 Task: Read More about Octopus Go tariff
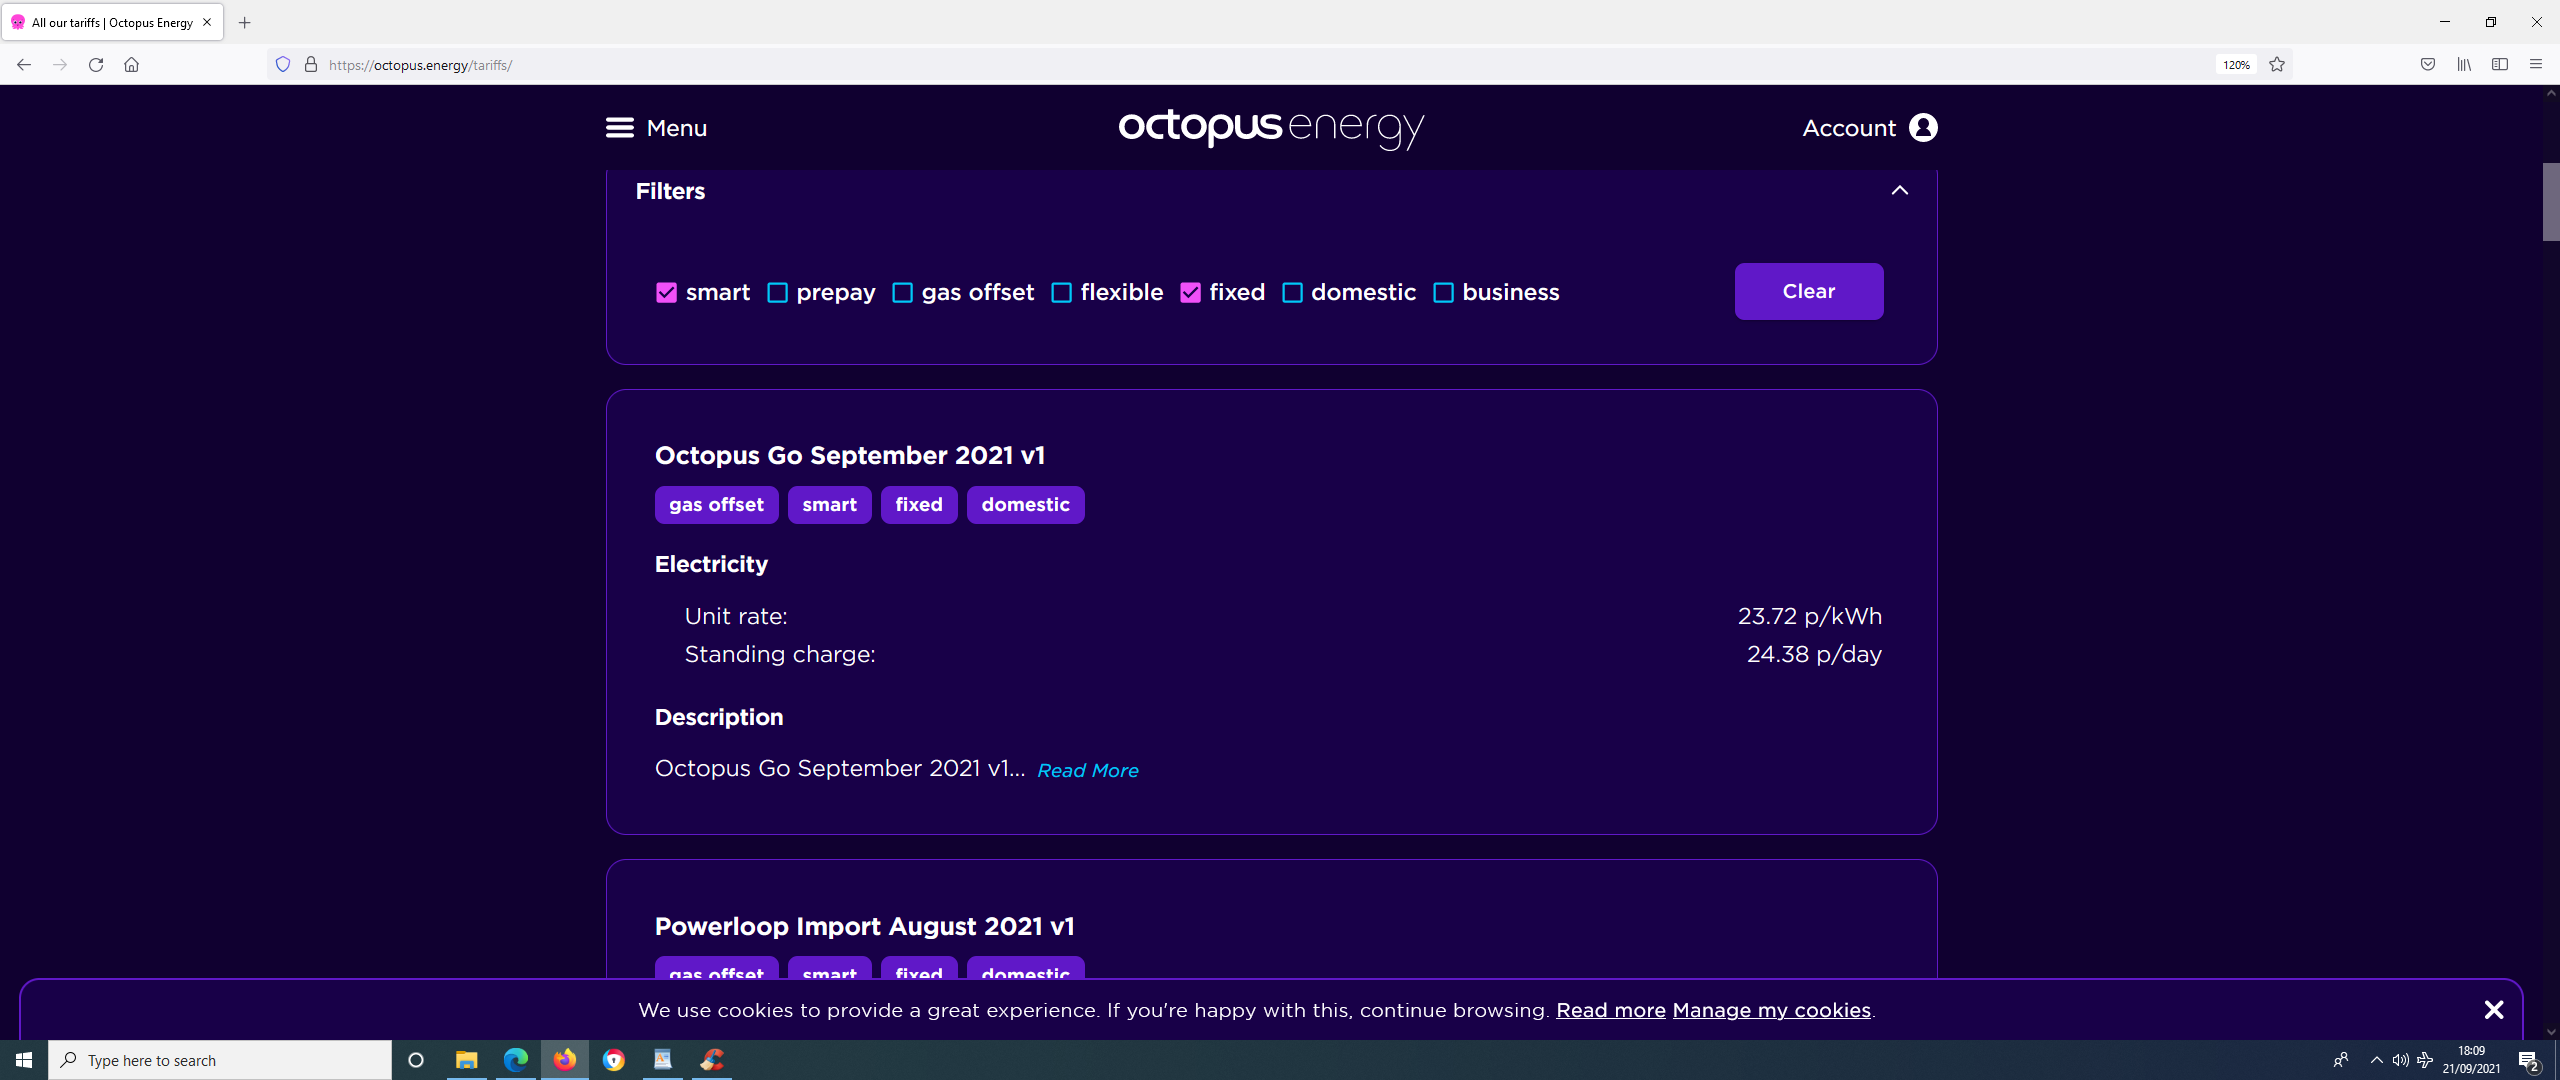pyautogui.click(x=1088, y=771)
